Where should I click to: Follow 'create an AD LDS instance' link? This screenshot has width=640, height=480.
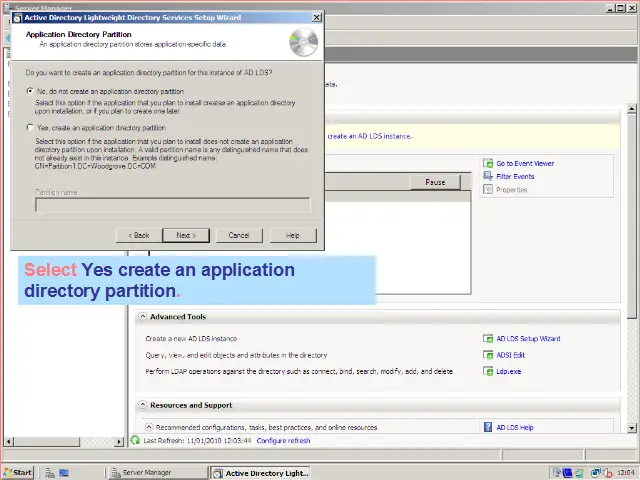pos(369,136)
